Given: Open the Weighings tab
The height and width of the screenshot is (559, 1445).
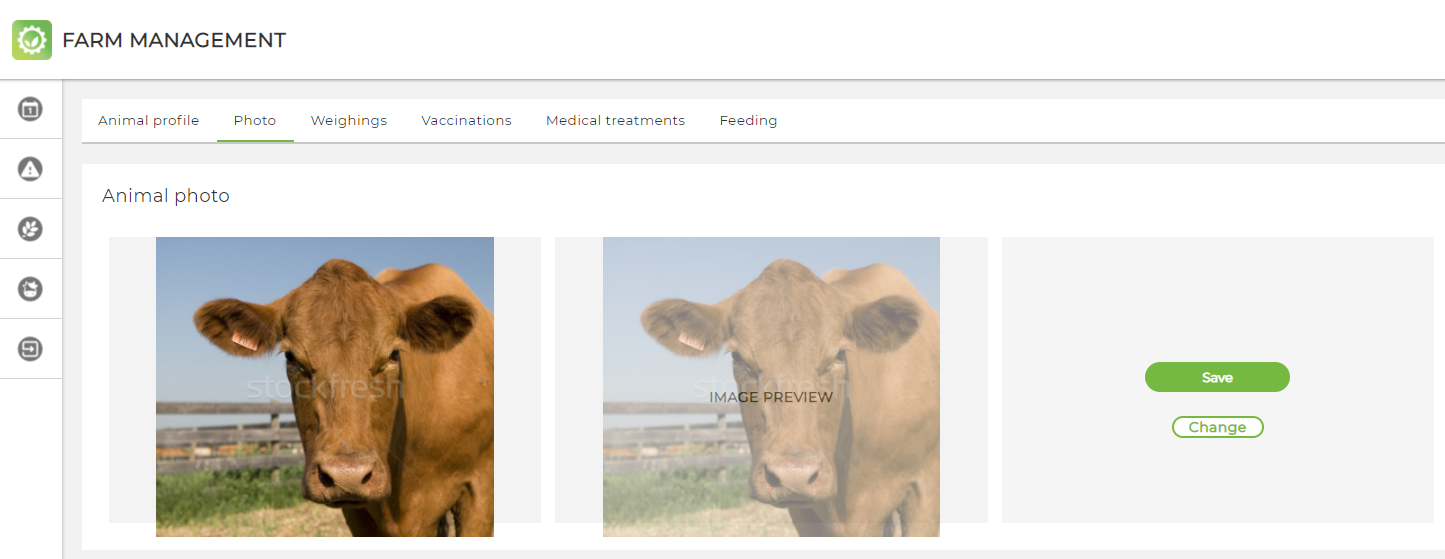Looking at the screenshot, I should 349,120.
